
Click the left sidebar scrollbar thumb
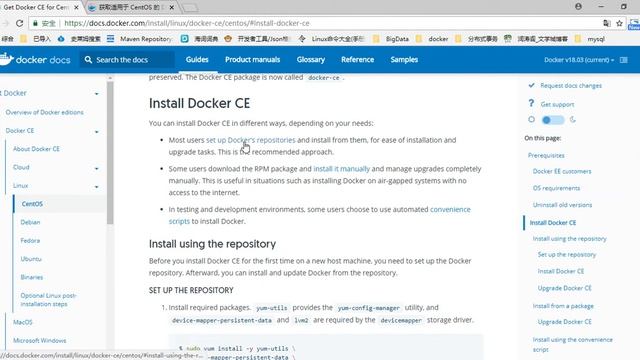[x=110, y=153]
